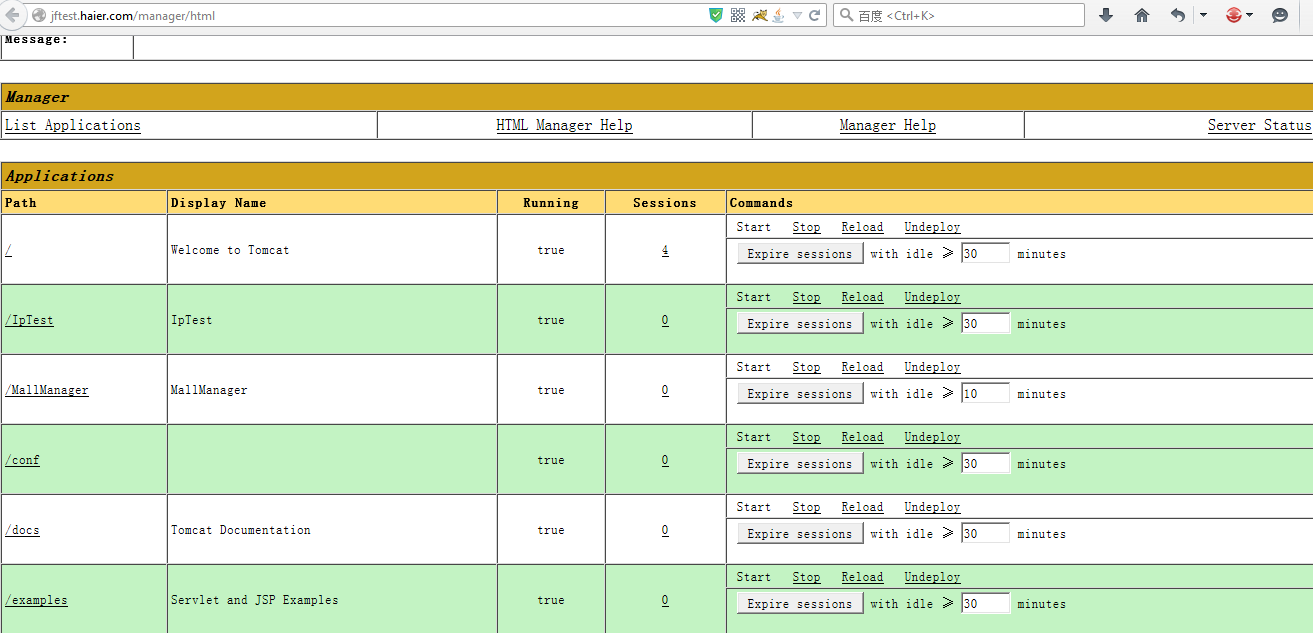Reload the Tomcat Documentation application
This screenshot has height=633, width=1313.
pyautogui.click(x=862, y=507)
